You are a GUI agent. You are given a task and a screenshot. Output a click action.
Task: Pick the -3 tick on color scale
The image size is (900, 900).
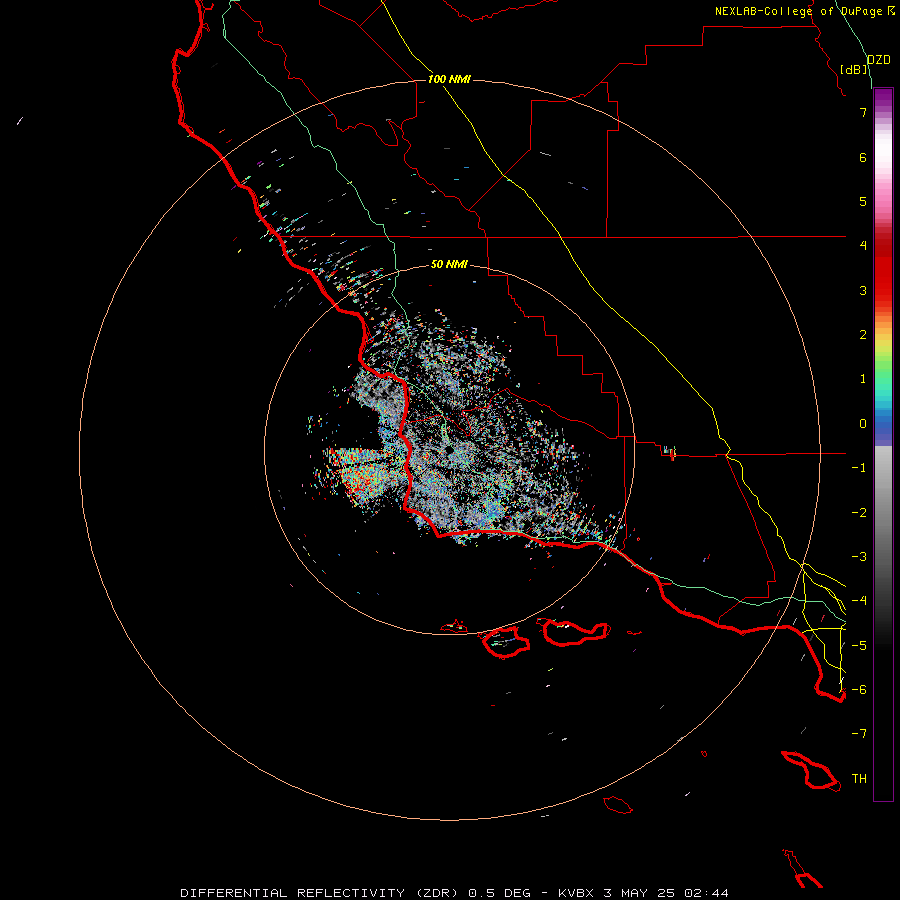[859, 557]
